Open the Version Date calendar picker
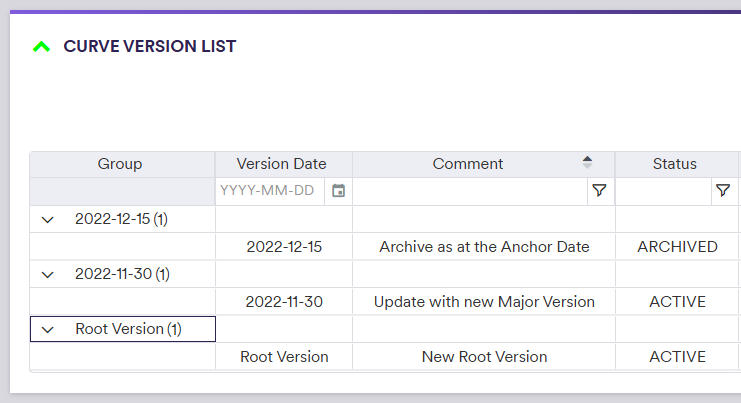 [338, 191]
